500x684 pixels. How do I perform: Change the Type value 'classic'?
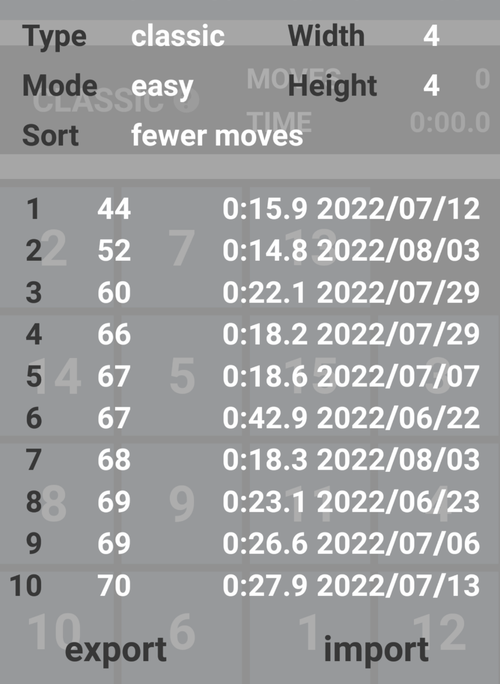click(178, 36)
